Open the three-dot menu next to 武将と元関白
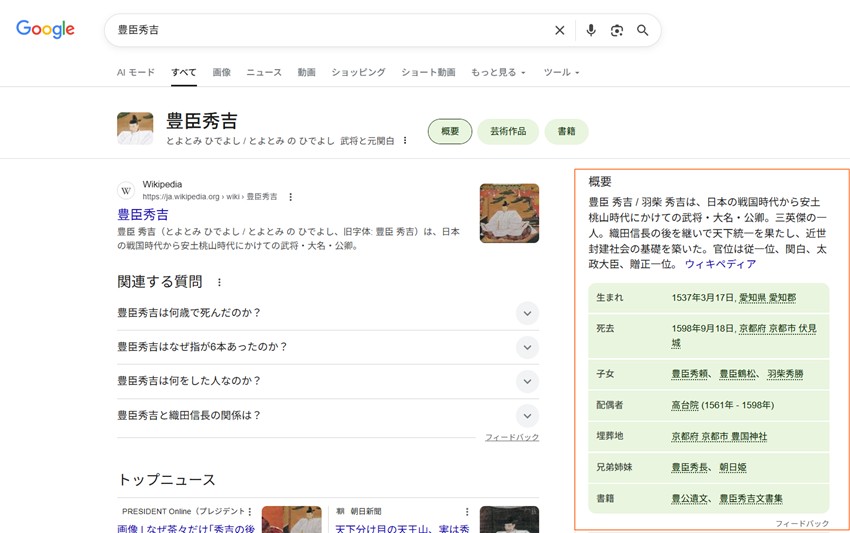Viewport: 850px width, 533px height. 405,140
